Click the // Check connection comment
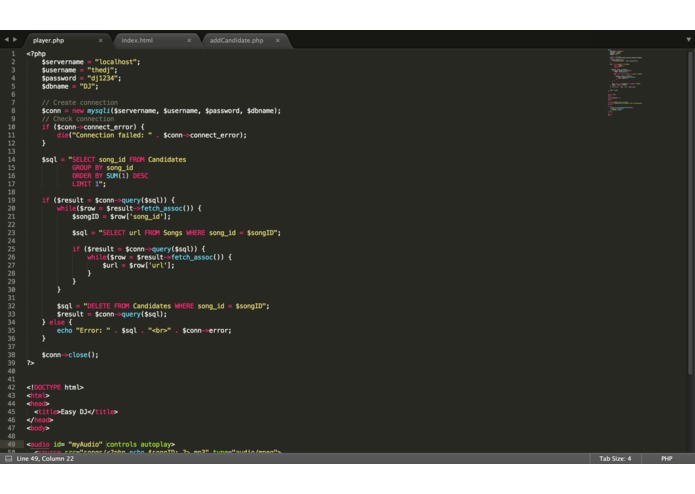This screenshot has width=695, height=494. 78,119
